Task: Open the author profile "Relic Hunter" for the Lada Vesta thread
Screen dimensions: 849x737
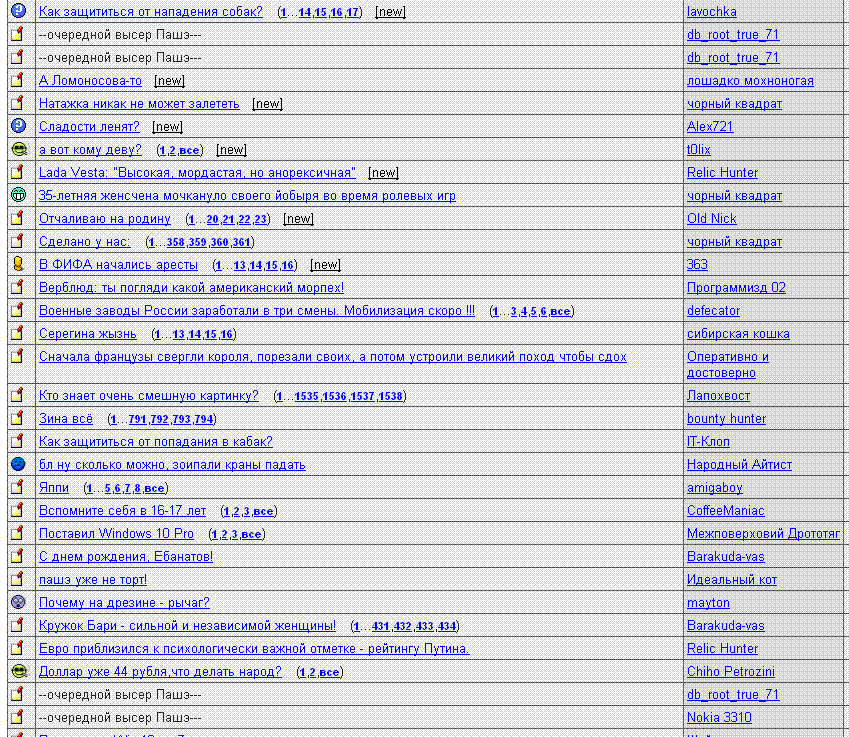Action: point(722,173)
